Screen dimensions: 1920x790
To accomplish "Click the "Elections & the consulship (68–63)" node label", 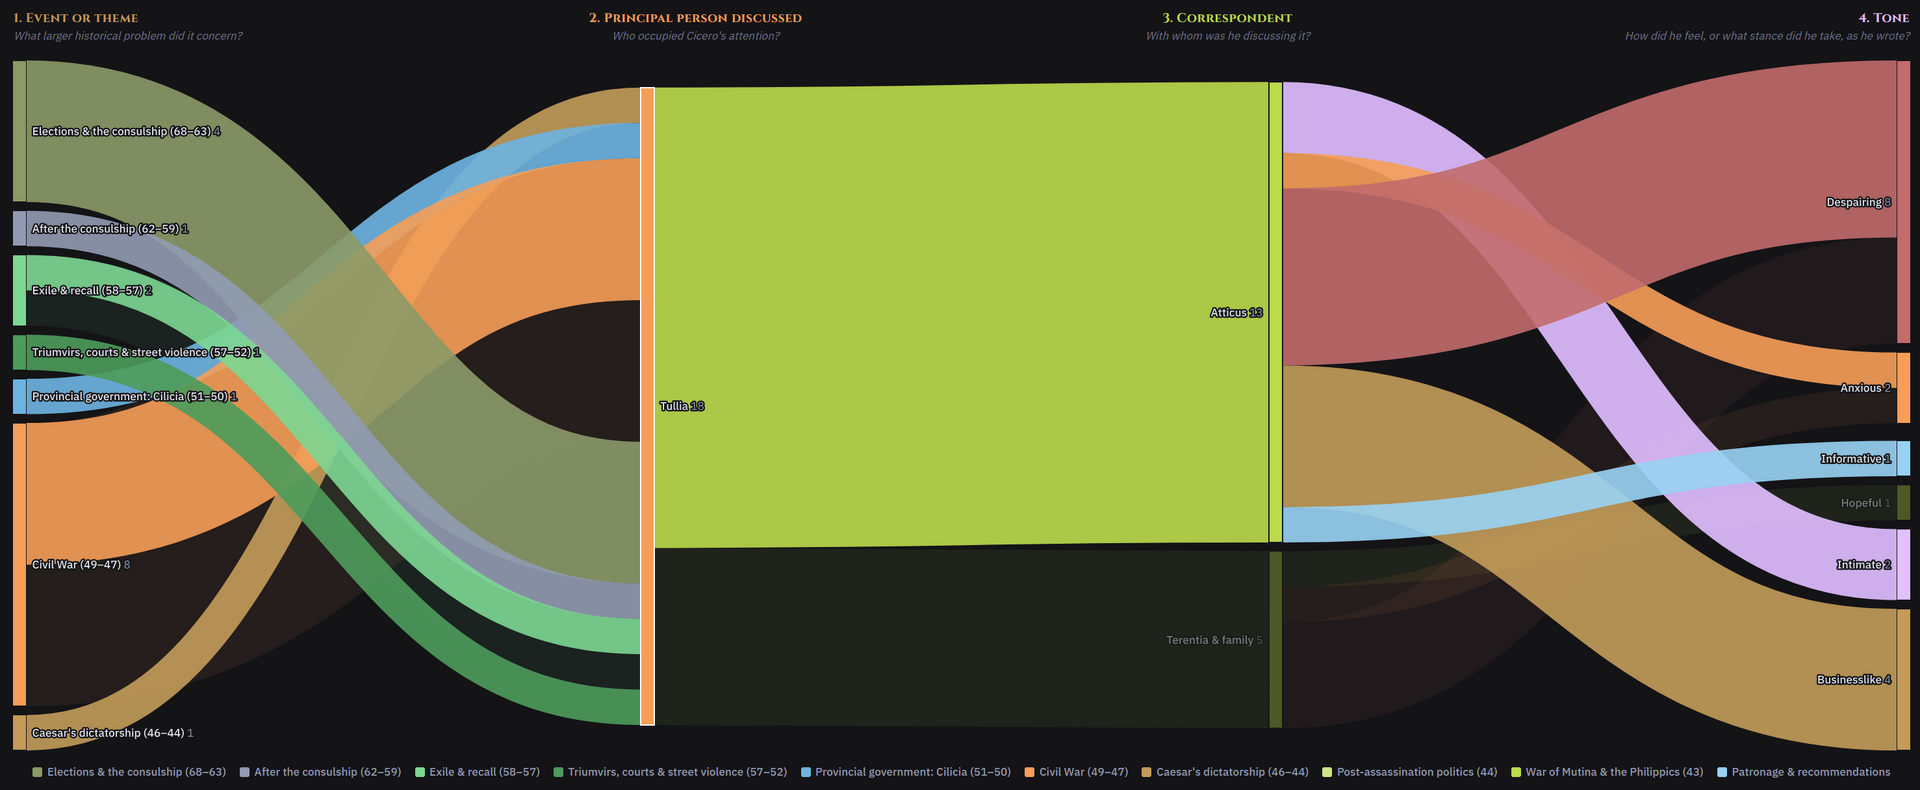I will pyautogui.click(x=126, y=132).
